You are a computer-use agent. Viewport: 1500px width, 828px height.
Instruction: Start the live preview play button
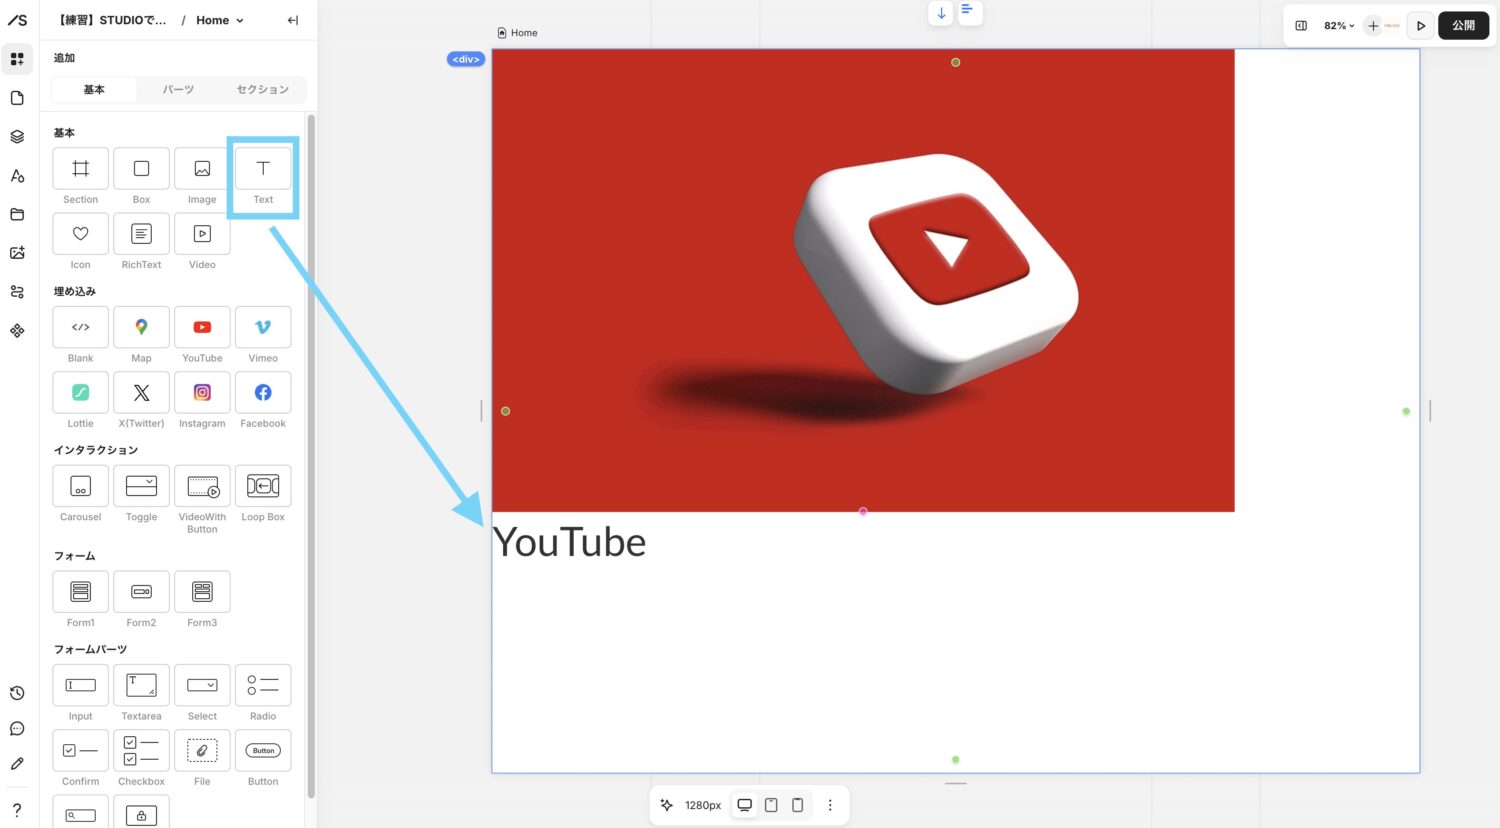click(x=1420, y=26)
